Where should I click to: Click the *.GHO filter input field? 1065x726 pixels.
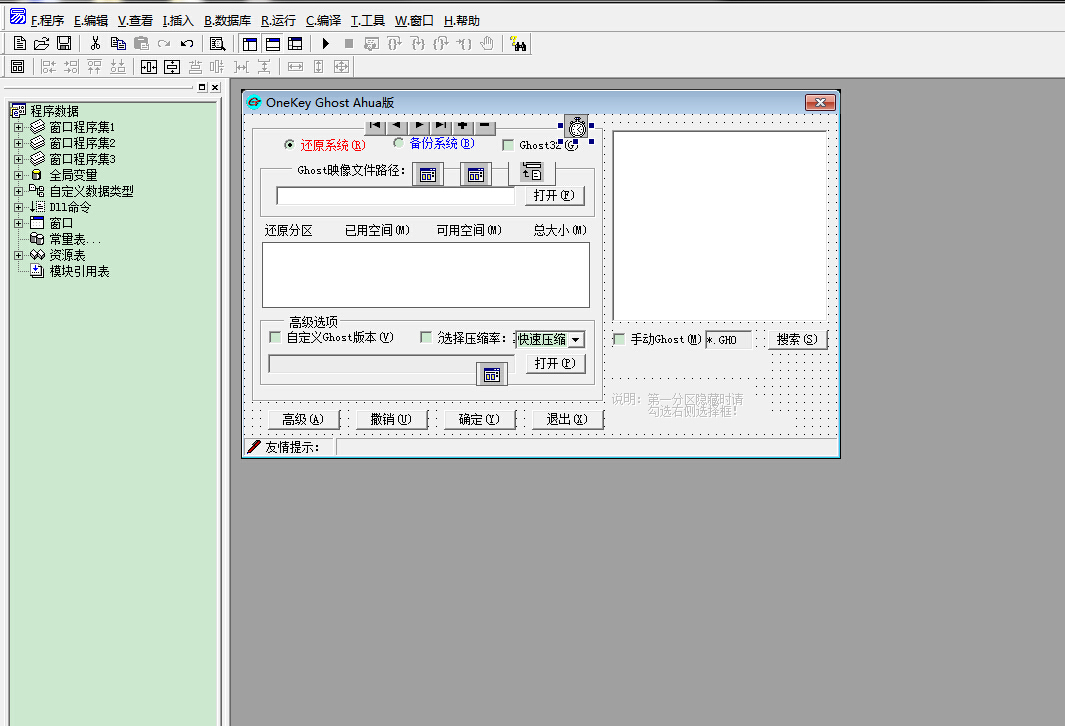(x=729, y=340)
